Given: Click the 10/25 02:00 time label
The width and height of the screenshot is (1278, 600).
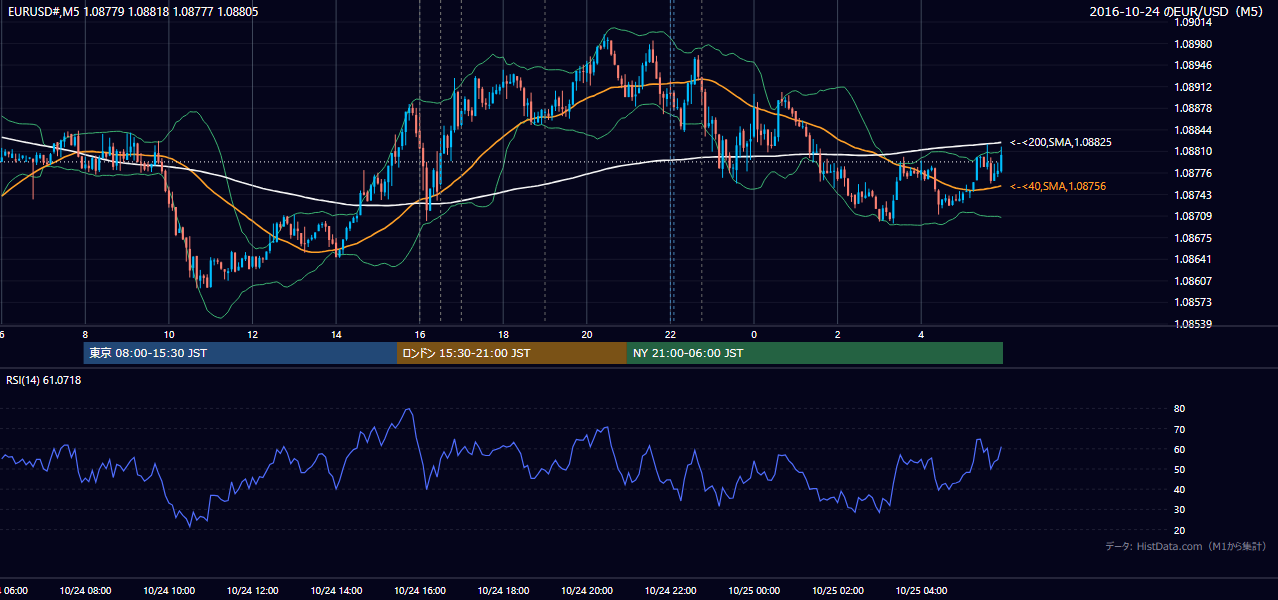Looking at the screenshot, I should 838,591.
